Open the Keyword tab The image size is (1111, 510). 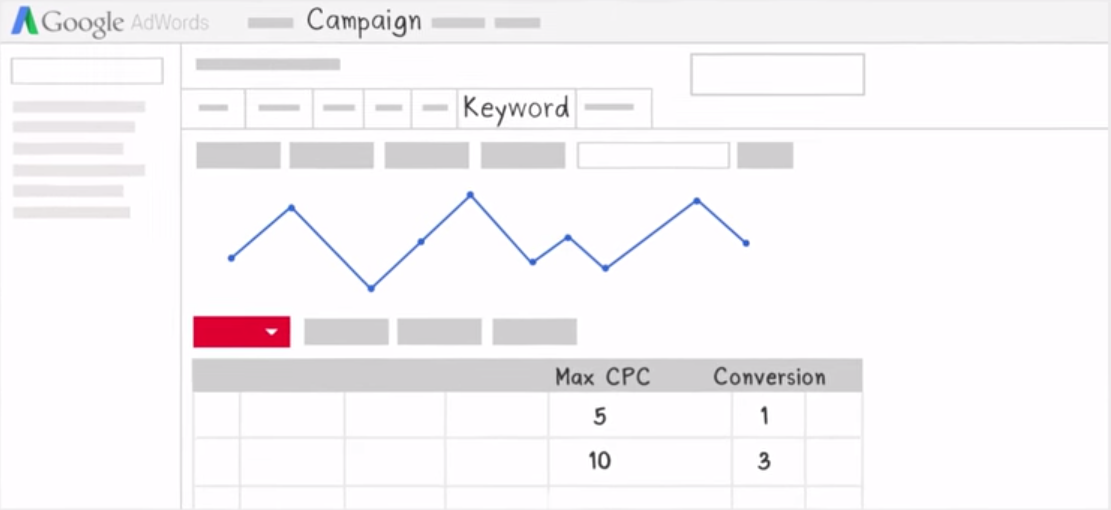tap(516, 108)
